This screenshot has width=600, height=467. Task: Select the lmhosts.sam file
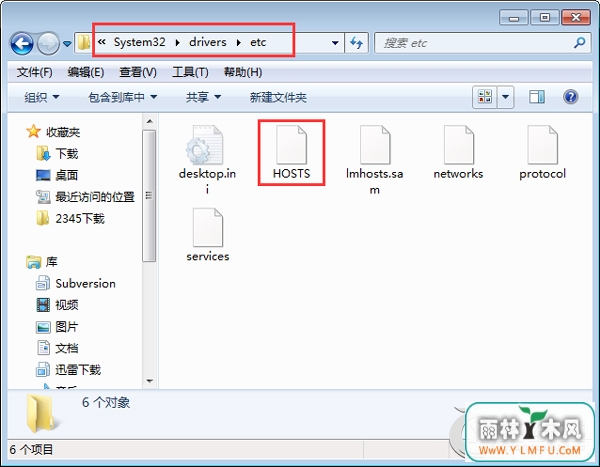375,159
